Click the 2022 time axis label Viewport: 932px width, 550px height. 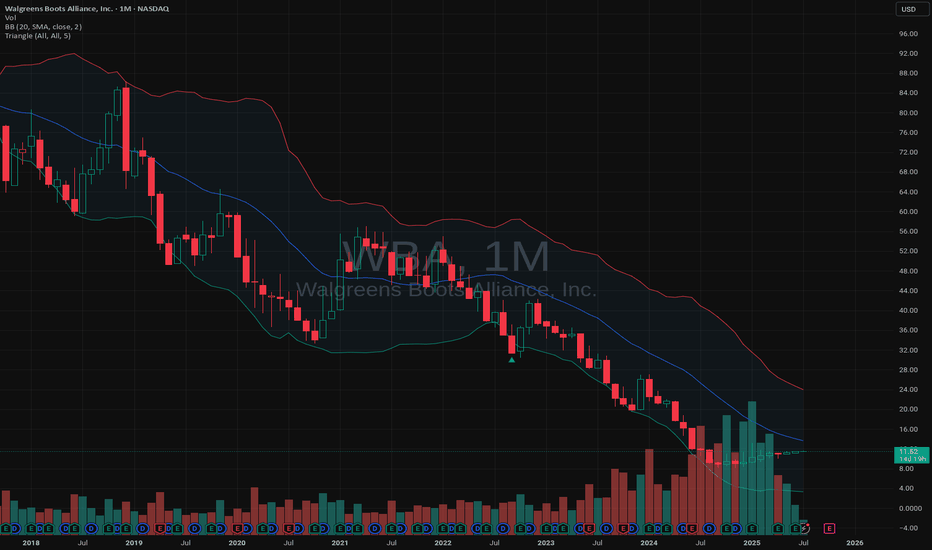tap(443, 543)
